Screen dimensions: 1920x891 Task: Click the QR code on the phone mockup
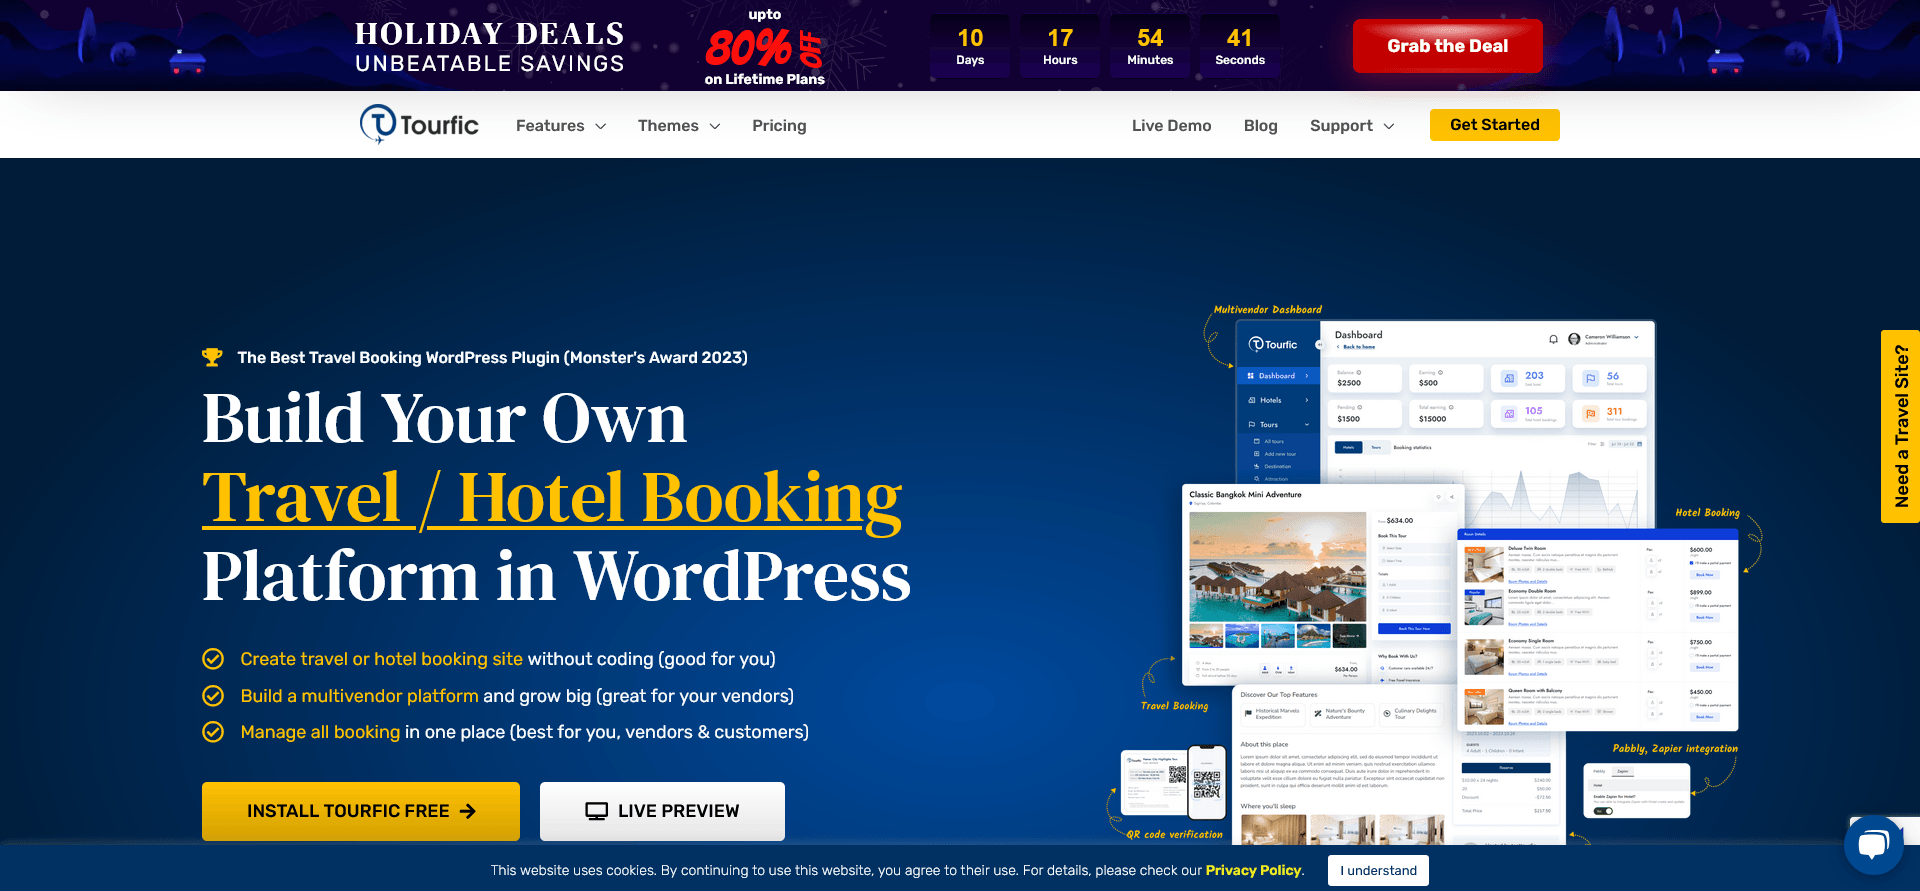click(x=1207, y=784)
